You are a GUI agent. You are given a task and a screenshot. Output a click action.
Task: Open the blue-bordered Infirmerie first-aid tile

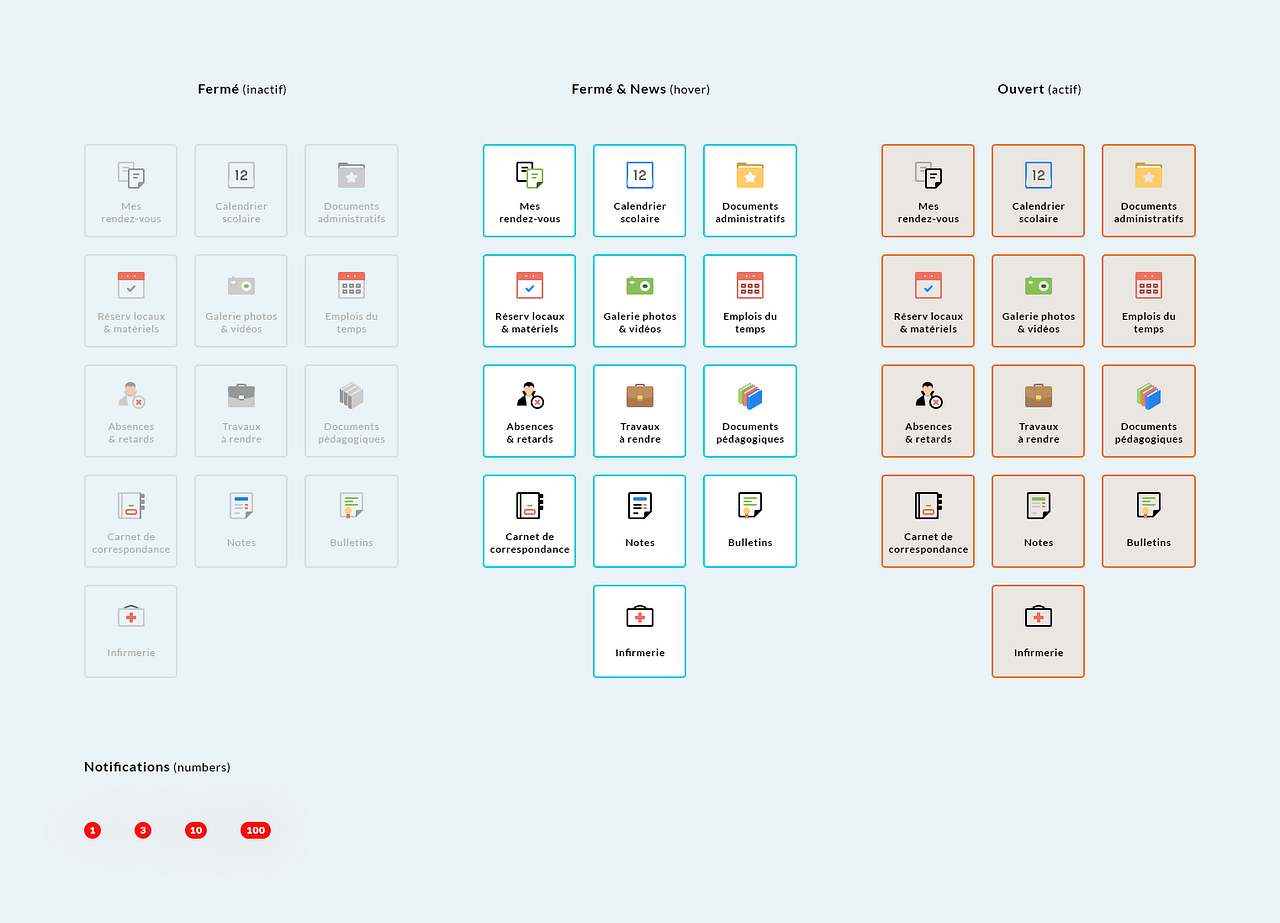point(639,631)
